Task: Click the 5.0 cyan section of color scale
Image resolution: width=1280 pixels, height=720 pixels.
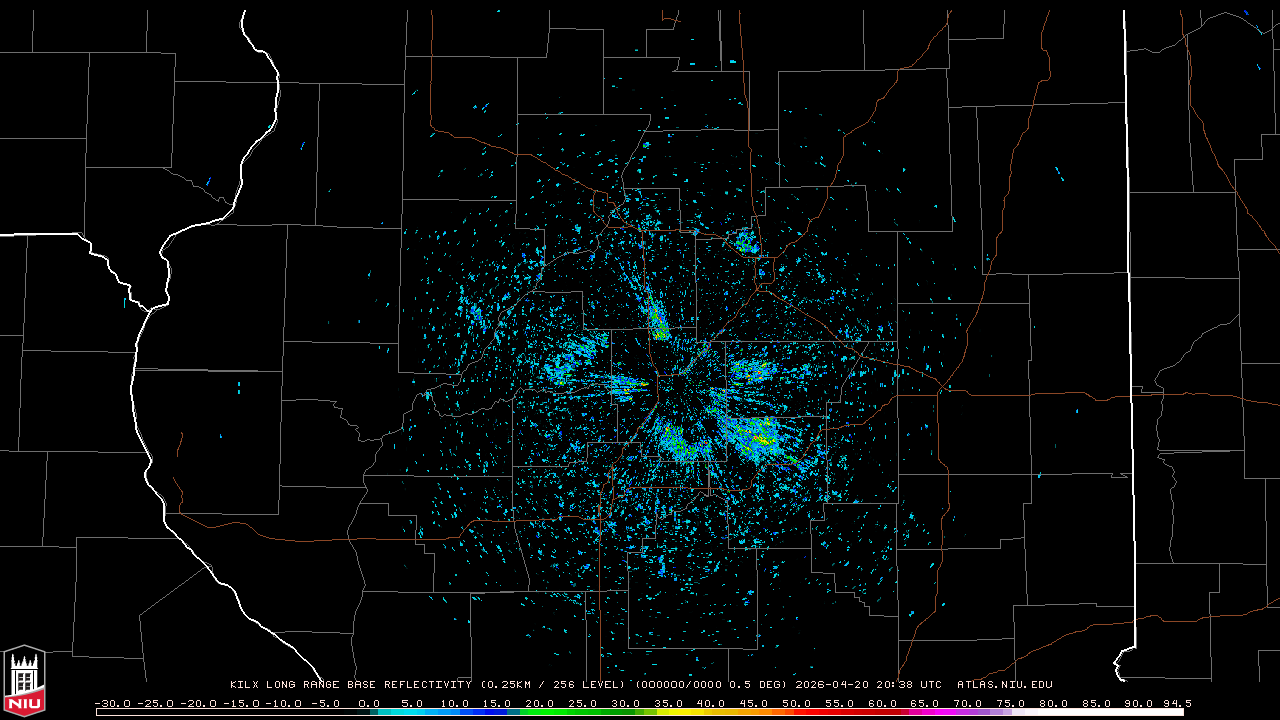Action: tap(412, 712)
